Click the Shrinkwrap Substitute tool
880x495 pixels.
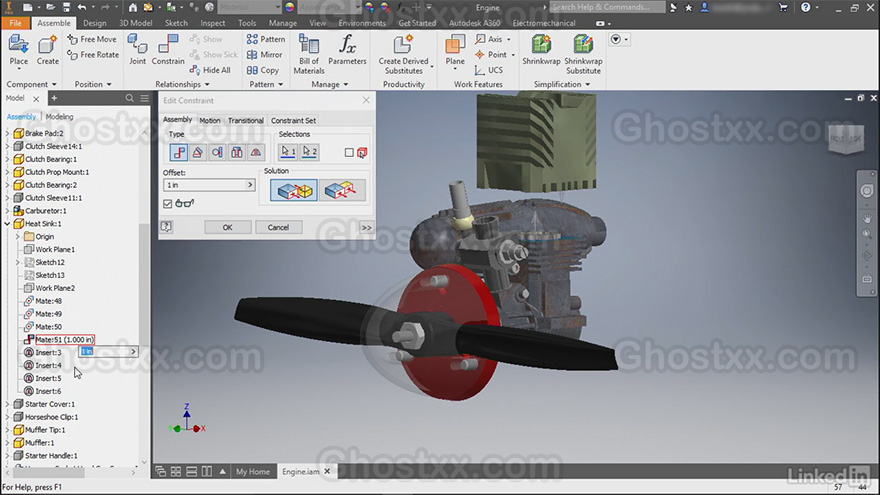(583, 54)
